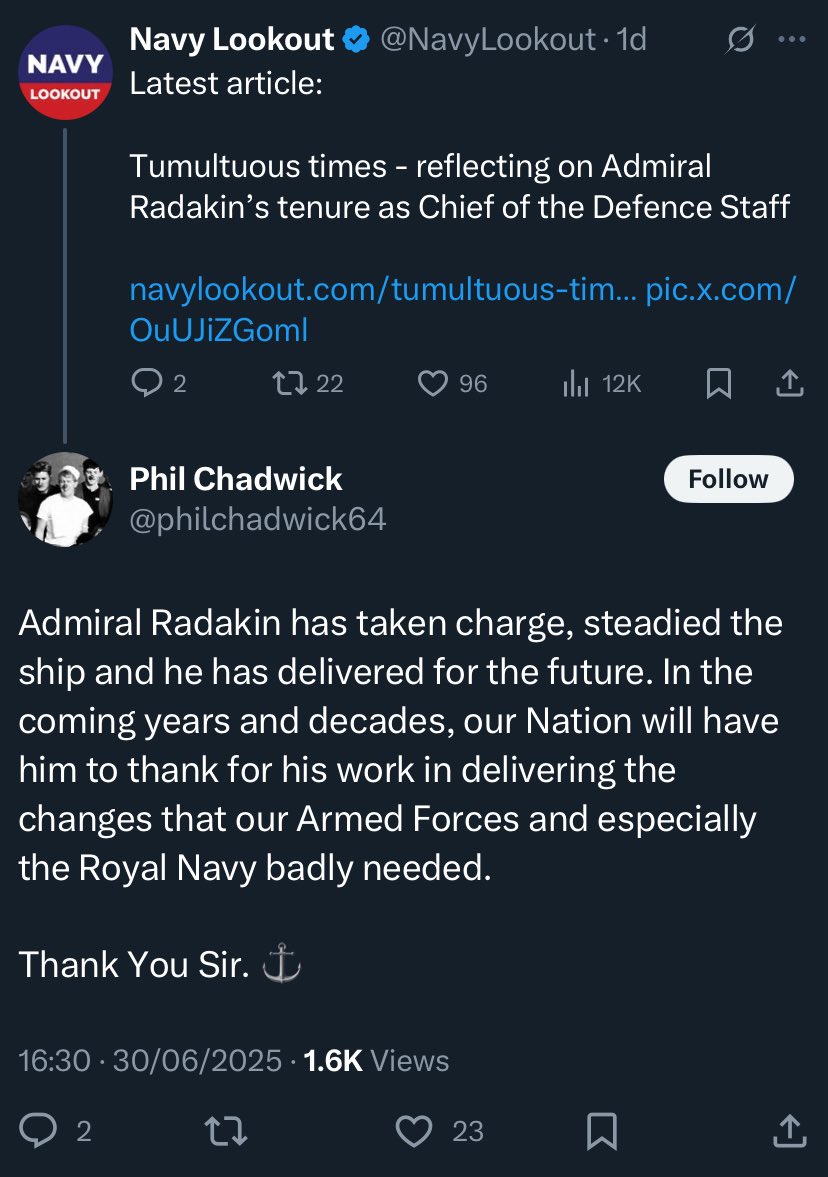
Task: Bookmark the Navy Lookout post
Action: tap(718, 383)
